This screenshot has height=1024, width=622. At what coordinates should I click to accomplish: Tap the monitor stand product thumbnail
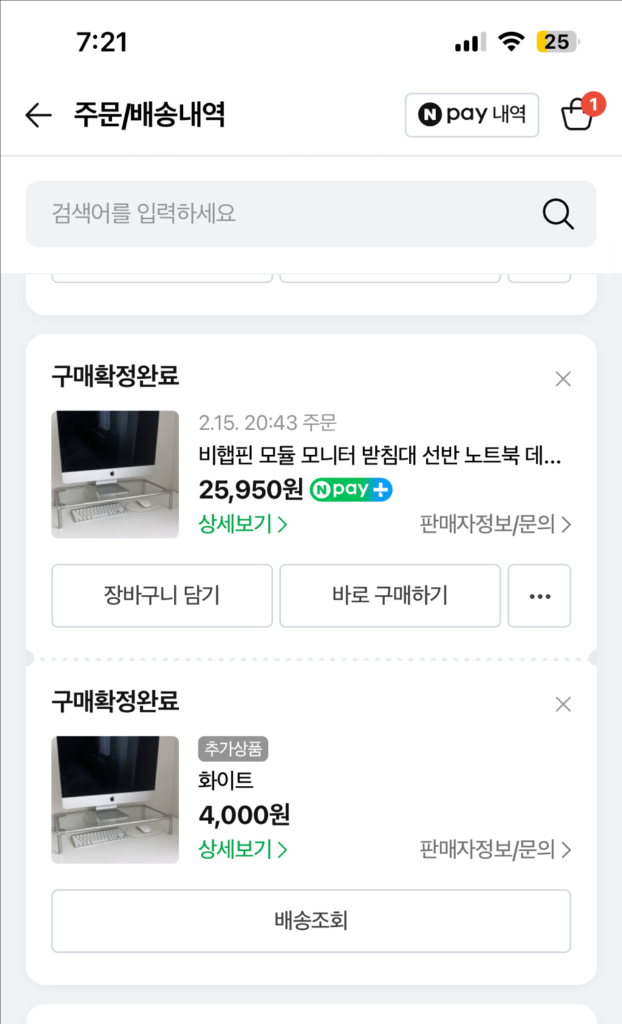pos(115,474)
